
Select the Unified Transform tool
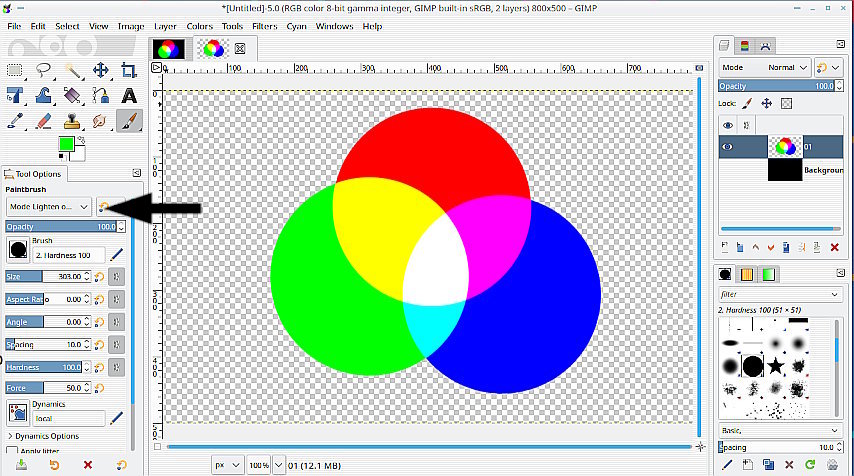click(x=15, y=96)
